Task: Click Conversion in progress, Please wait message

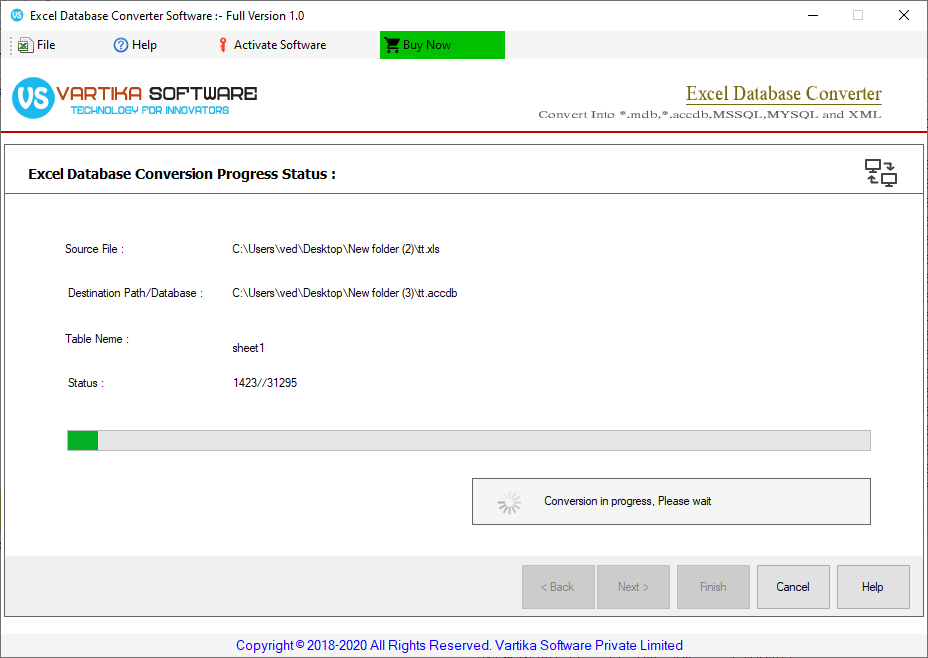Action: point(627,501)
